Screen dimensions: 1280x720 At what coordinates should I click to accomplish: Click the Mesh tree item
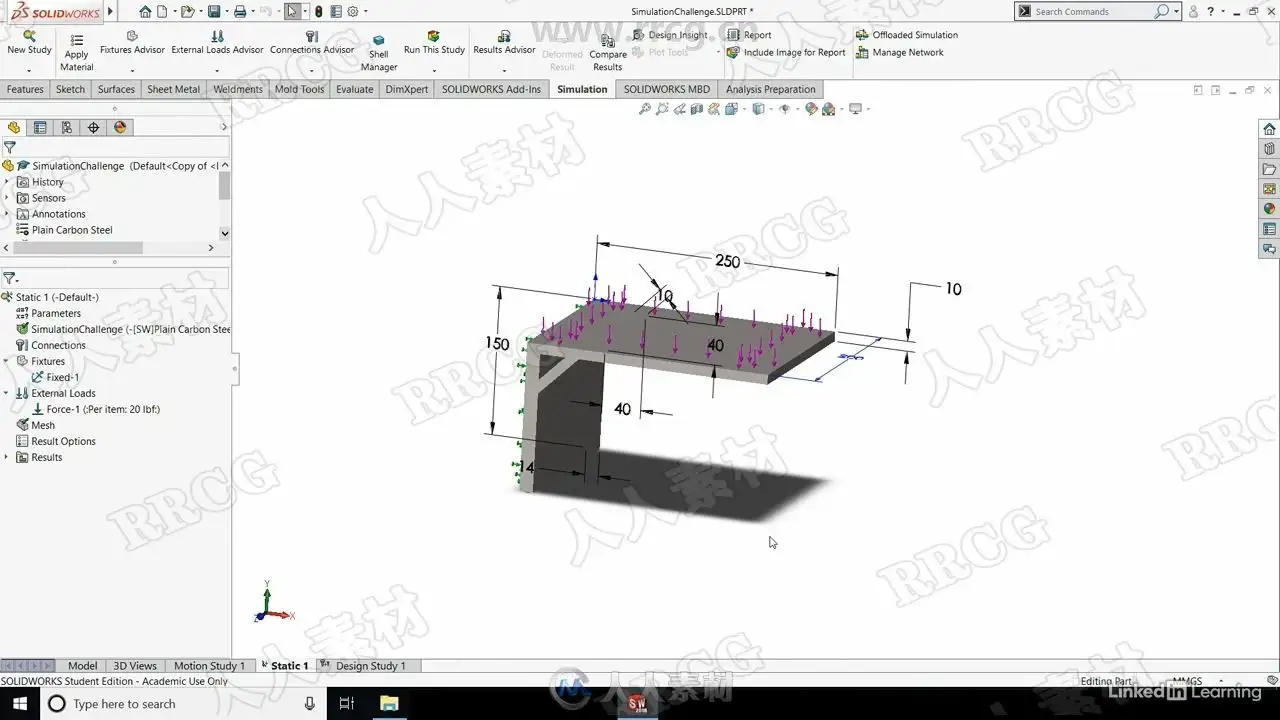(x=36, y=425)
